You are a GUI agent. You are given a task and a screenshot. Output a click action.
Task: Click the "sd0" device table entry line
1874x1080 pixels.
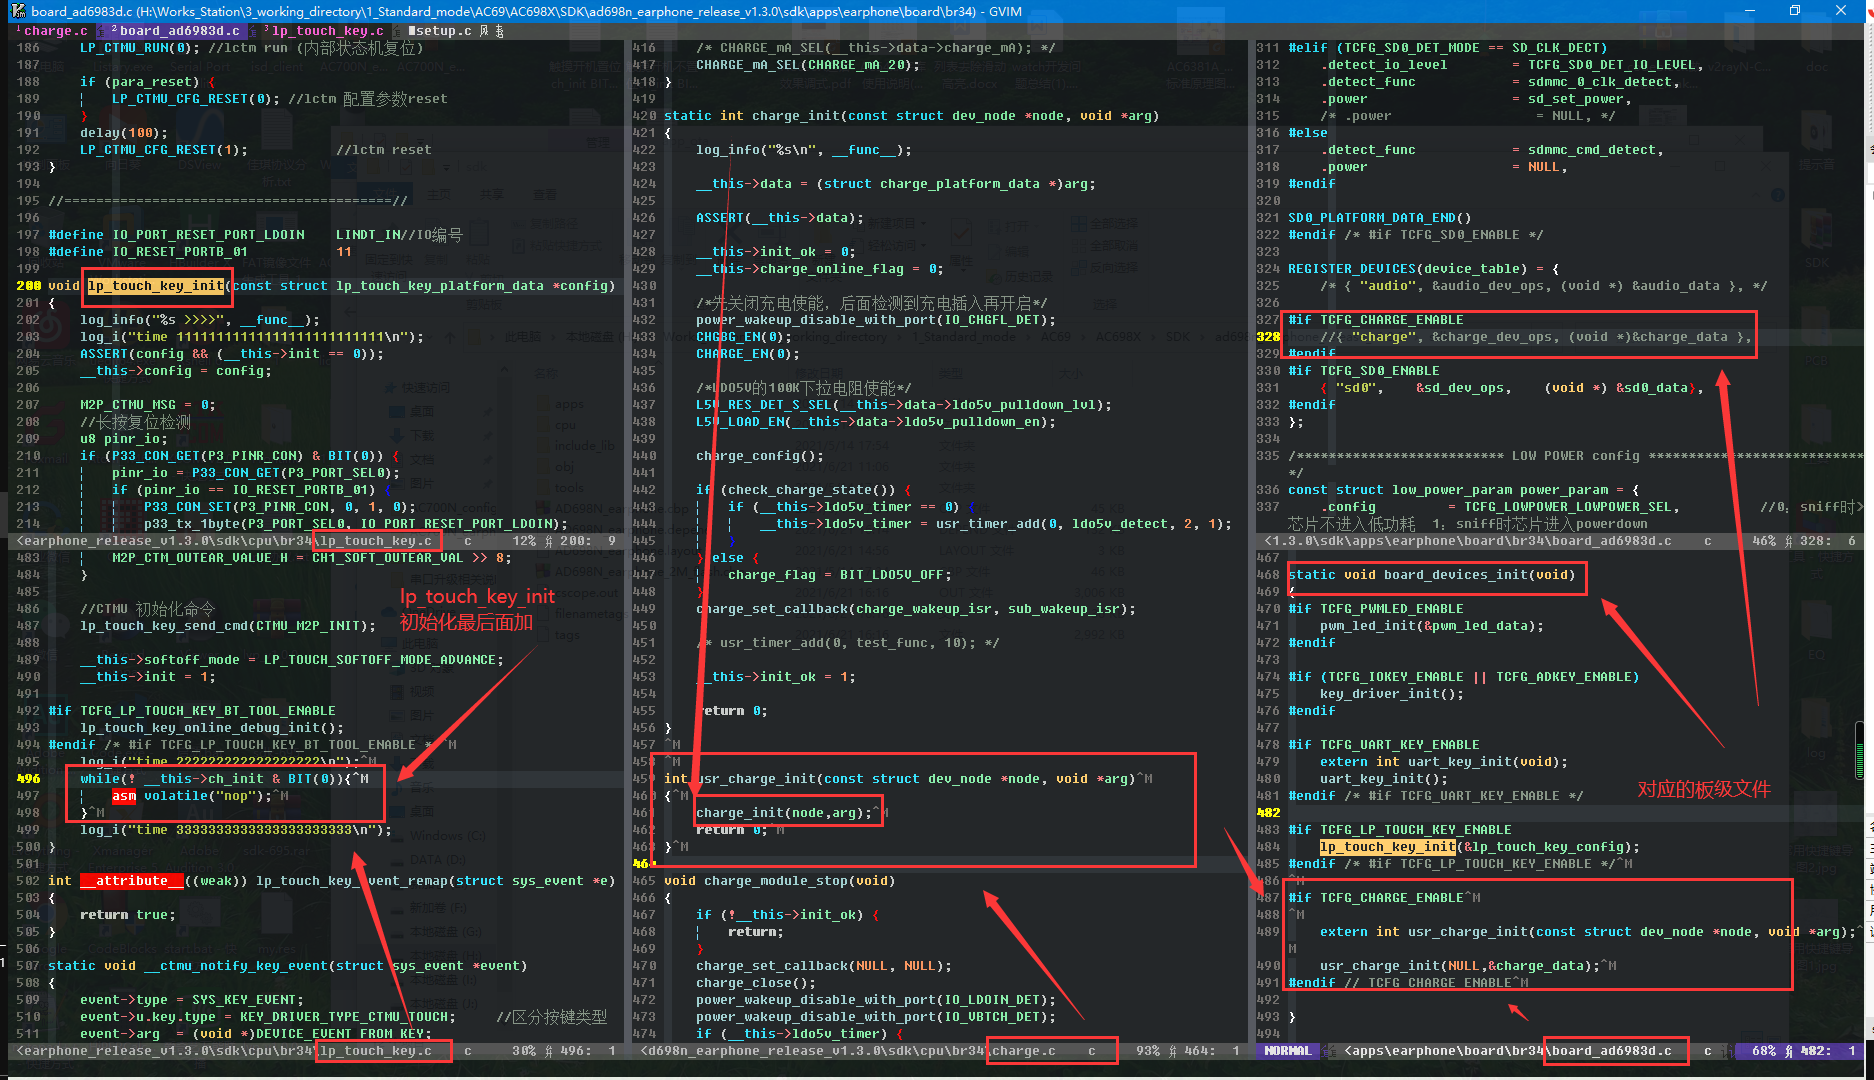click(x=1511, y=388)
